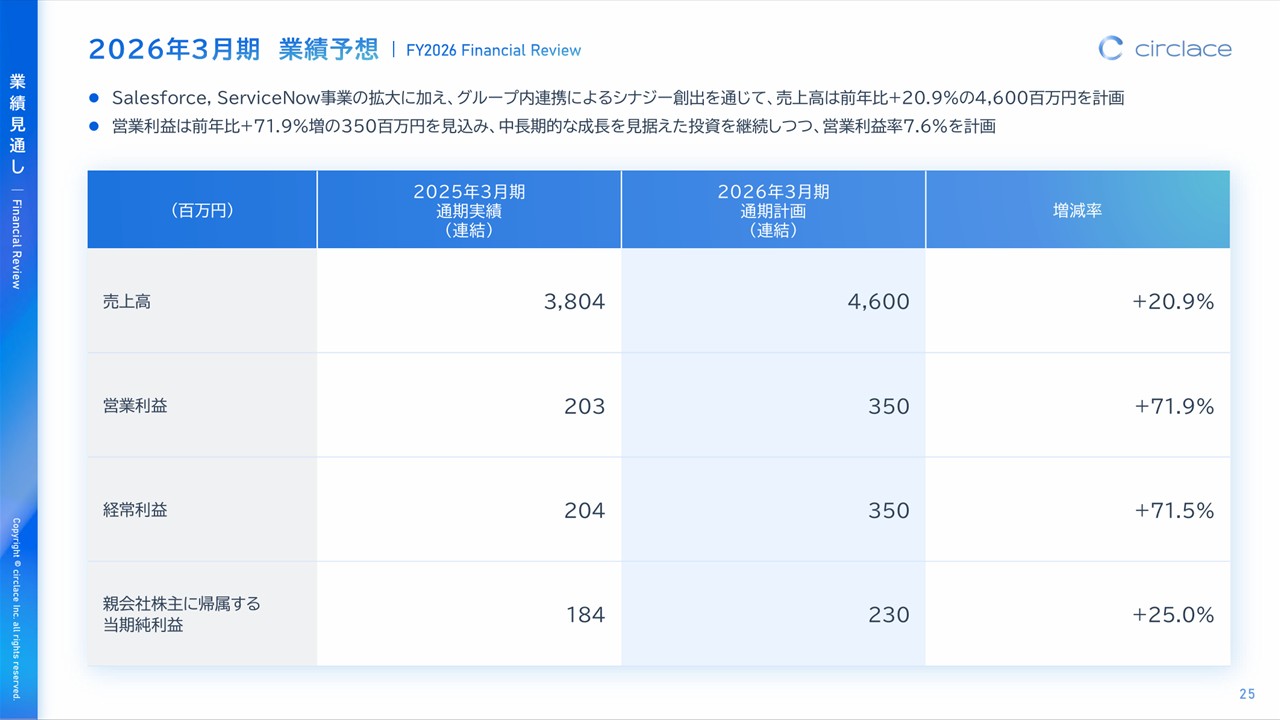1280x720 pixels.
Task: Select the 親会社株主に帰属する当期純利益 row label
Action: (181, 614)
